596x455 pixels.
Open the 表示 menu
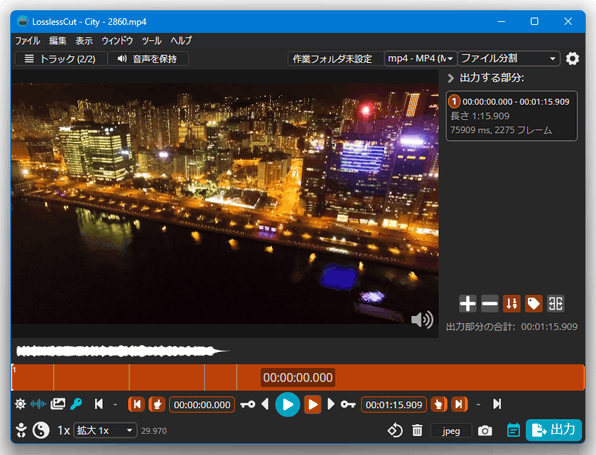[x=84, y=41]
